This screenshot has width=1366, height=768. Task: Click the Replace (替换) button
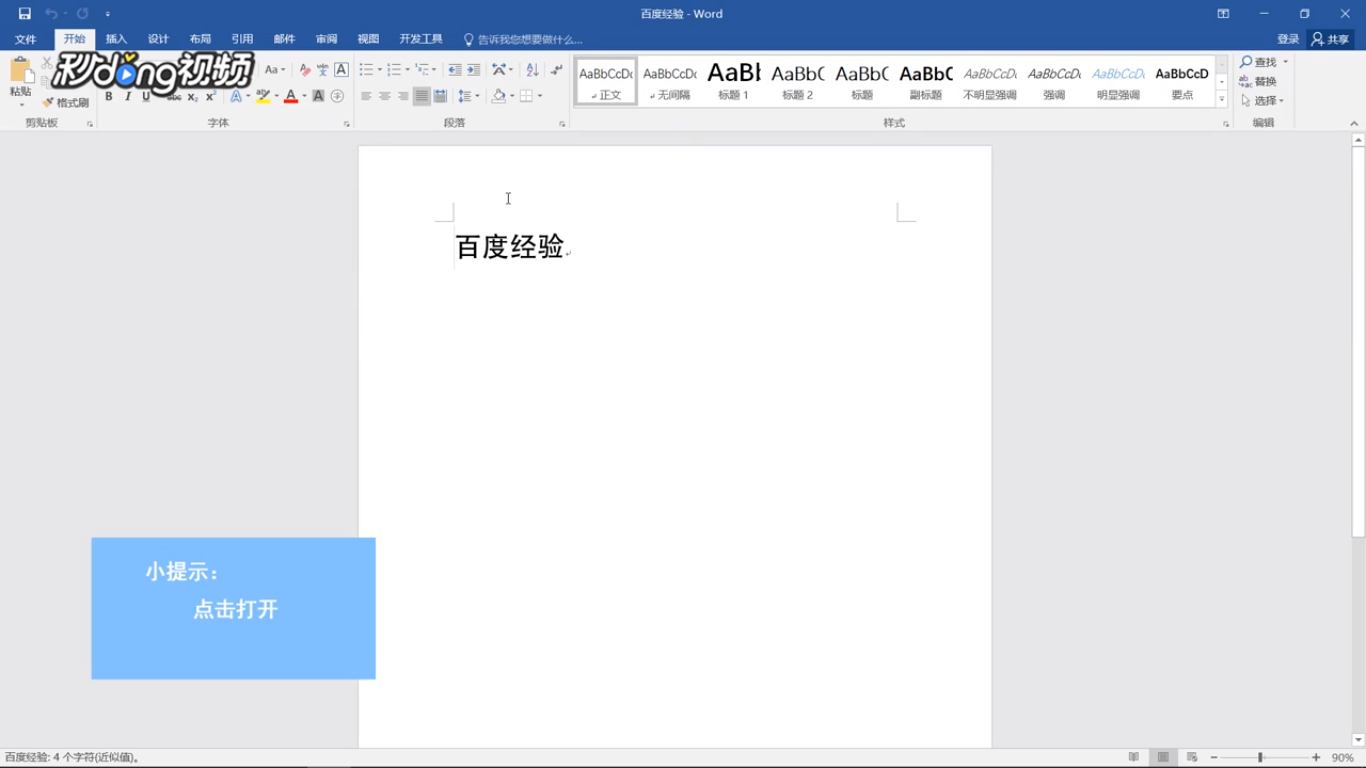(1259, 81)
